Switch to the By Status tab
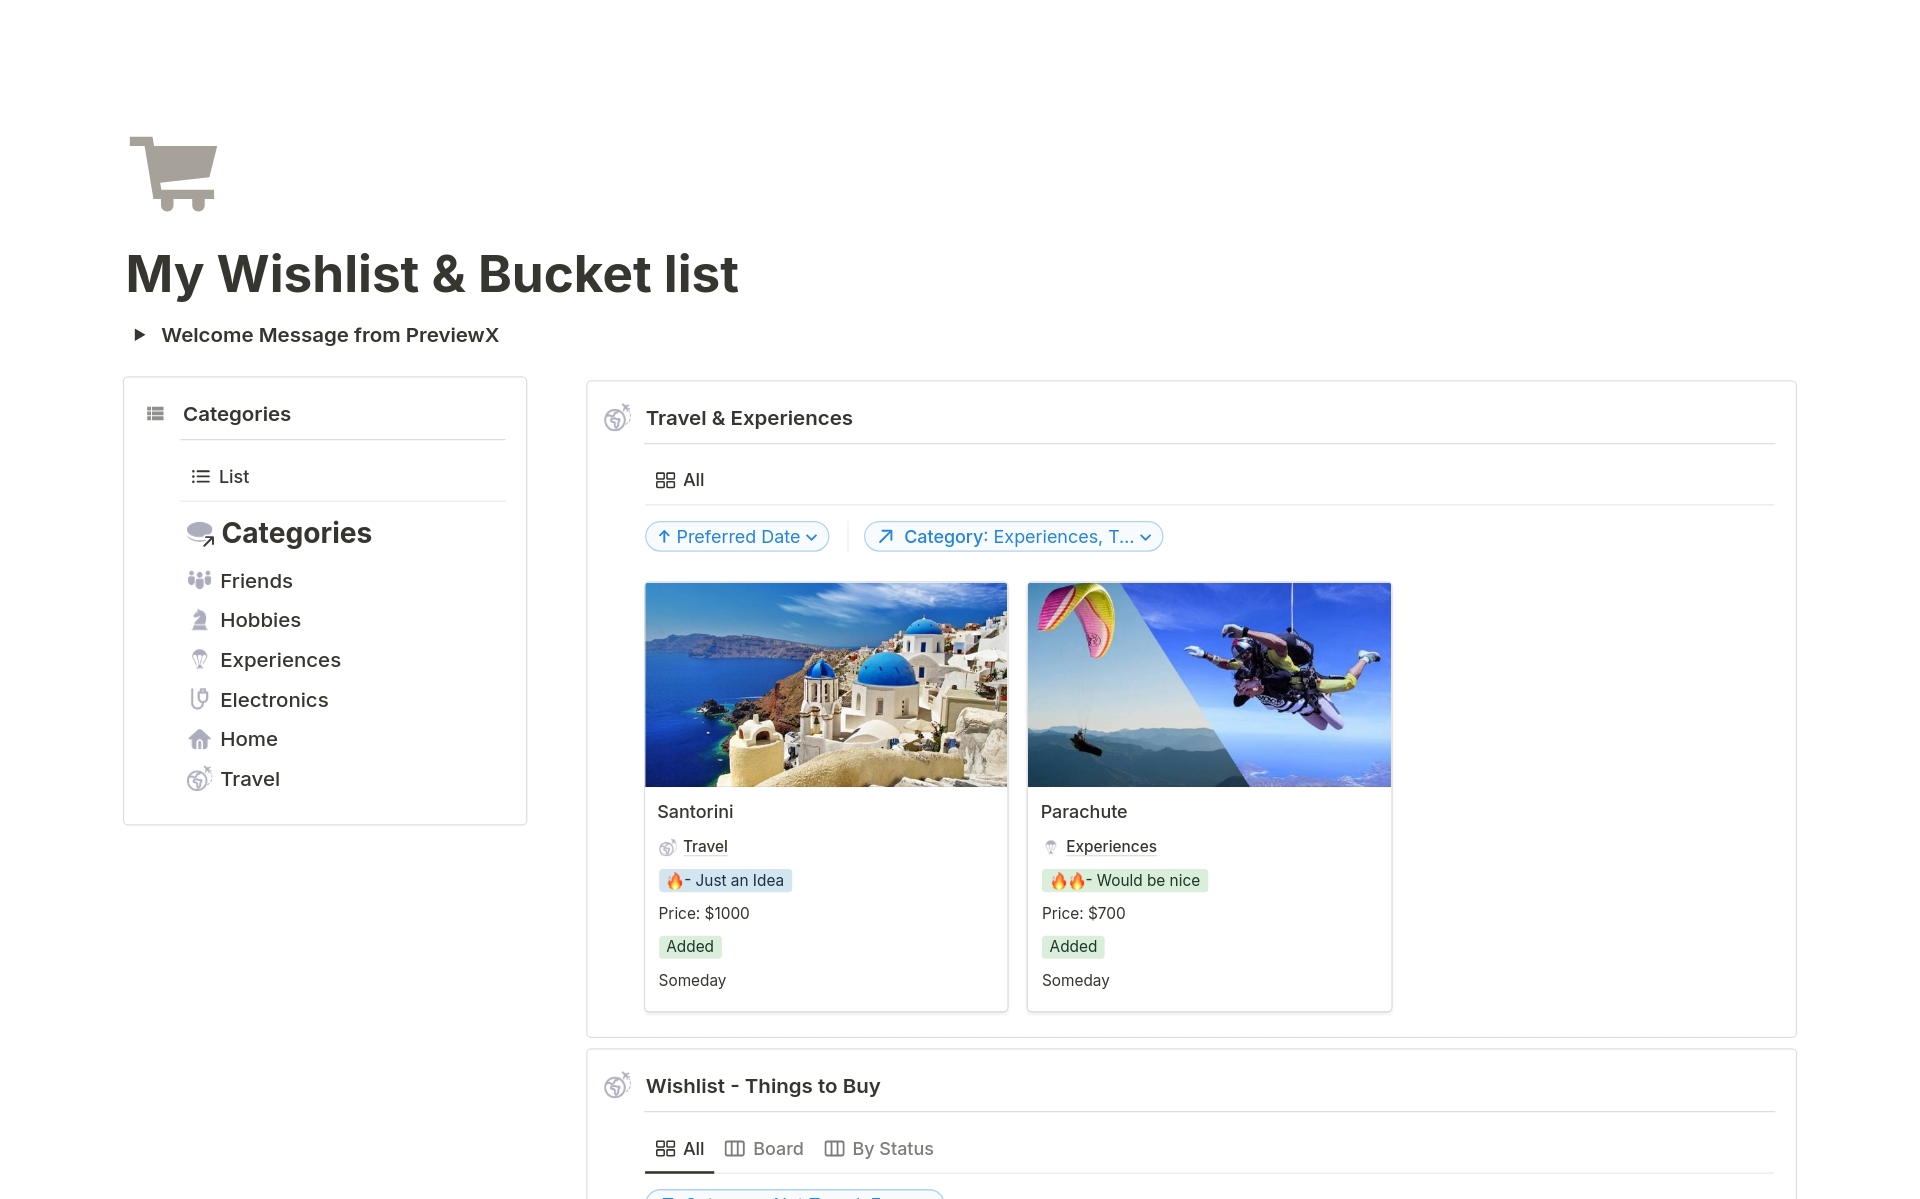 pyautogui.click(x=878, y=1149)
